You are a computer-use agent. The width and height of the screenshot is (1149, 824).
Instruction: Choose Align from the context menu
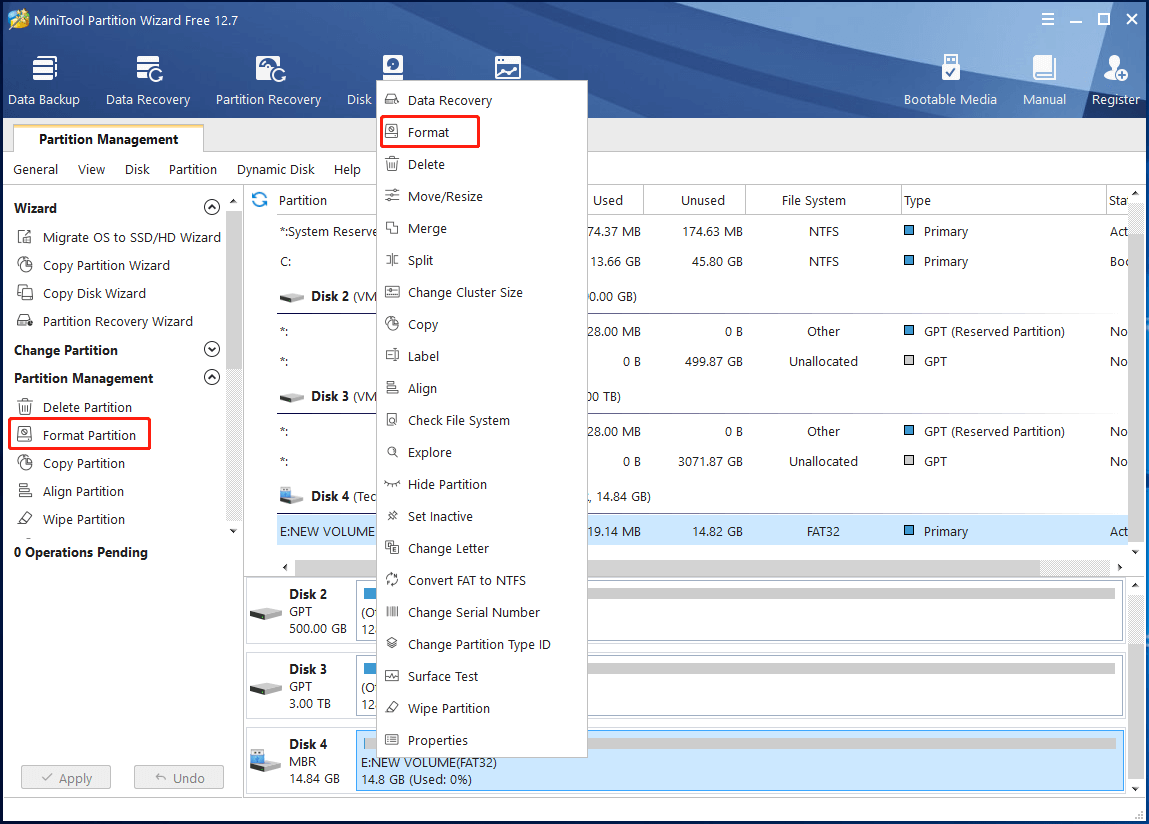481,389
